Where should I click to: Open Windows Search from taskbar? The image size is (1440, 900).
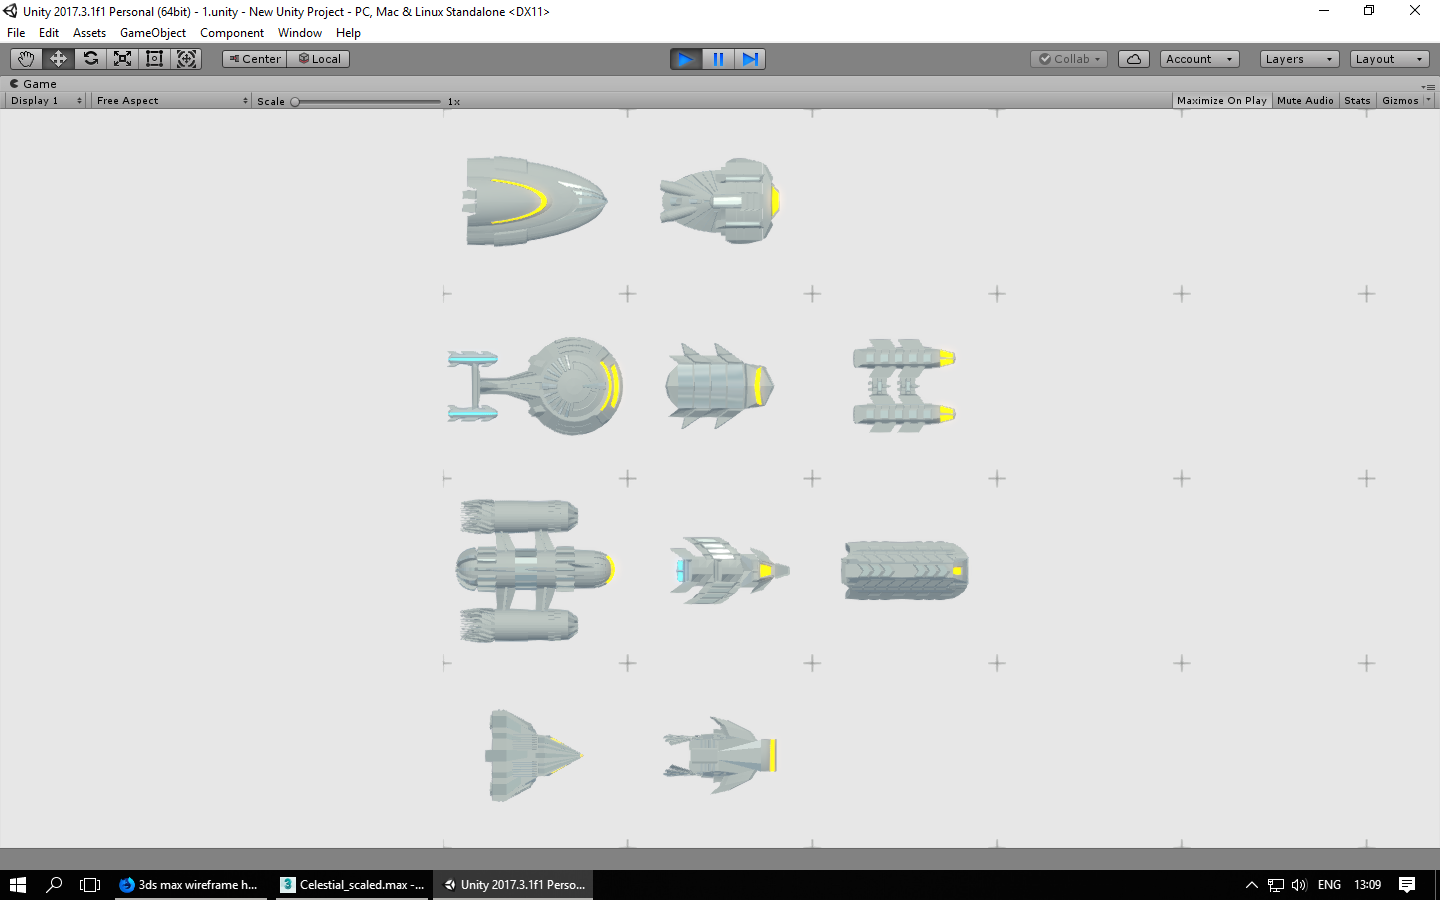[x=54, y=885]
